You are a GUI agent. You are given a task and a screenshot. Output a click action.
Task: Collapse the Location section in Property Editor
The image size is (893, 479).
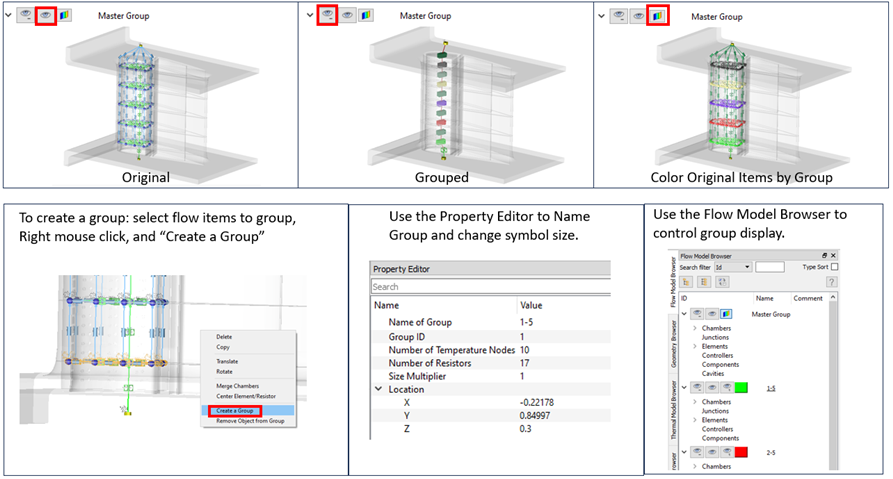pos(378,389)
